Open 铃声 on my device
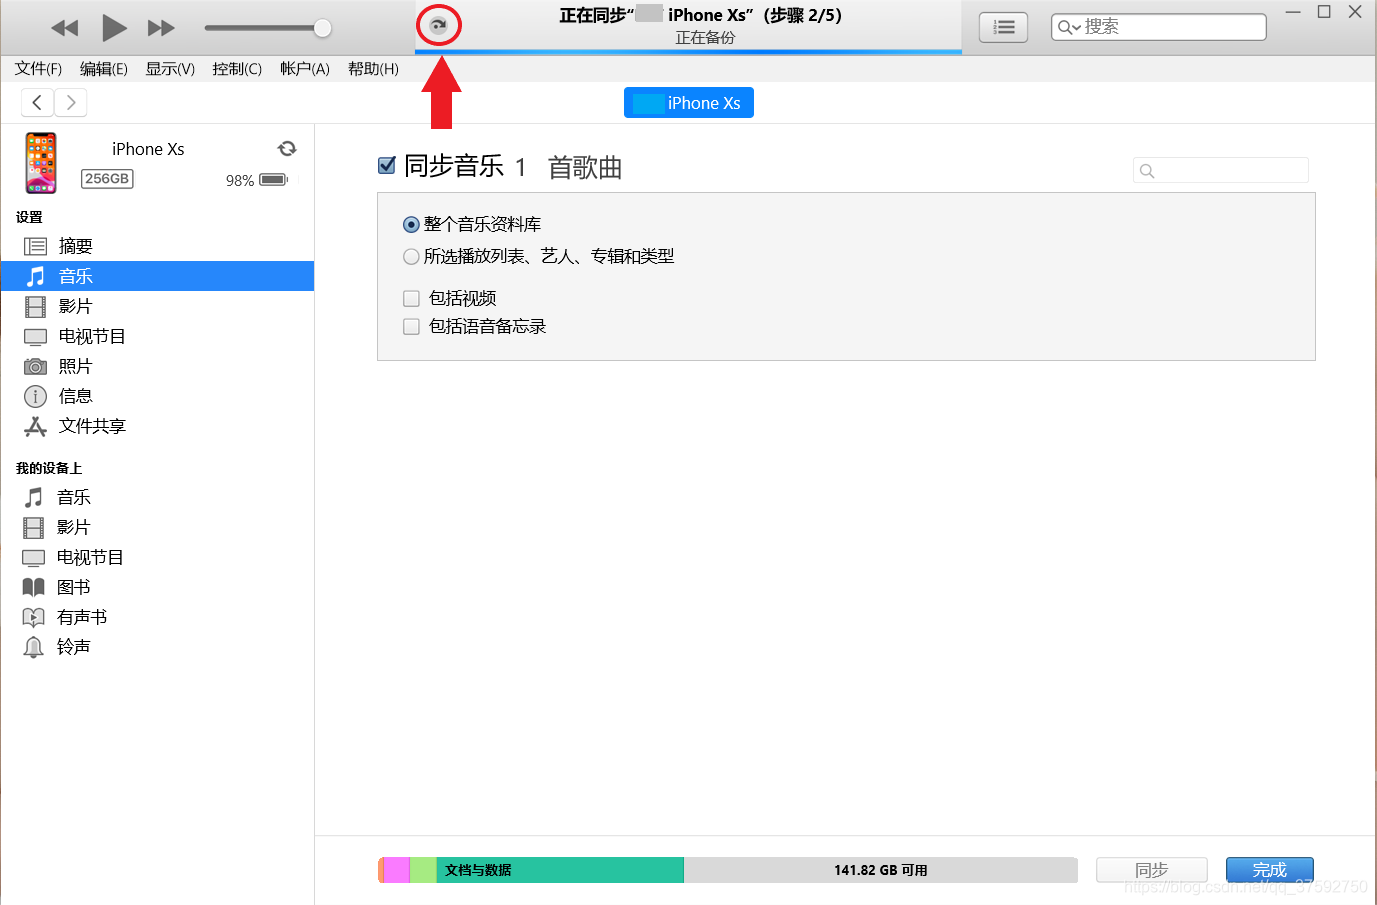The image size is (1377, 905). (158, 647)
